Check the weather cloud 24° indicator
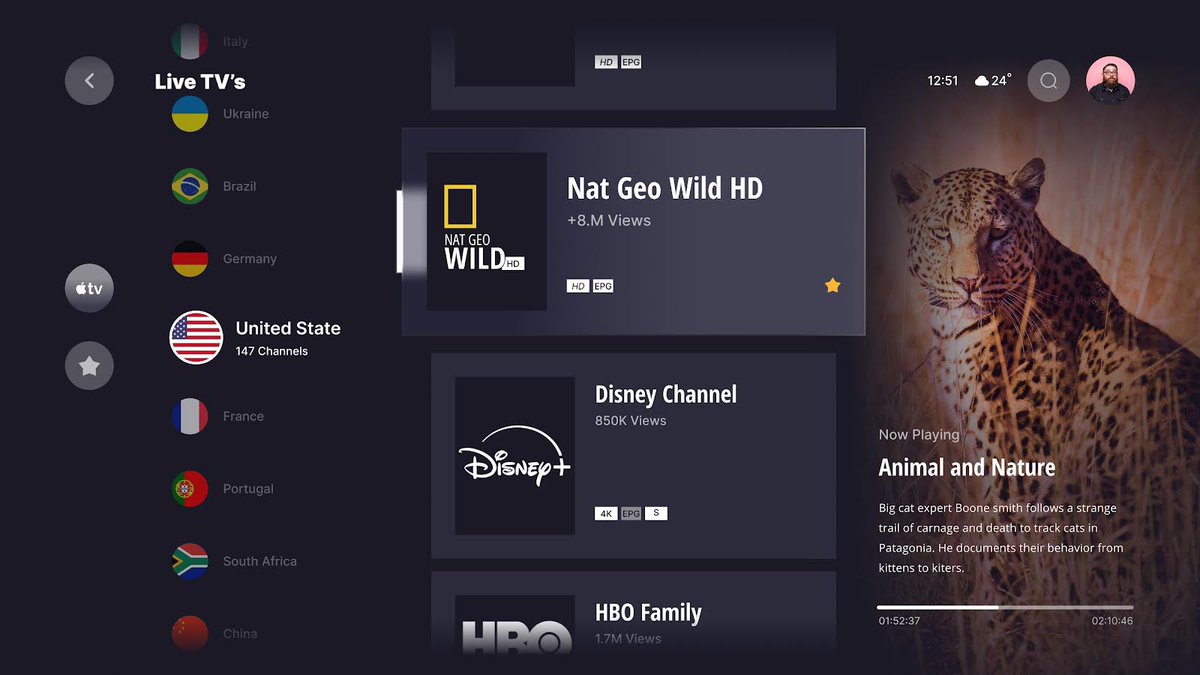The width and height of the screenshot is (1200, 675). pyautogui.click(x=993, y=80)
